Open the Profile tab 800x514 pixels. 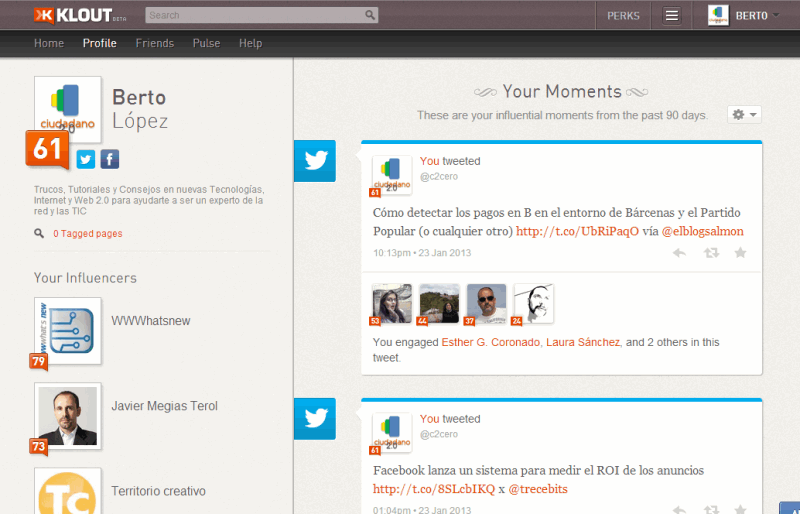99,43
